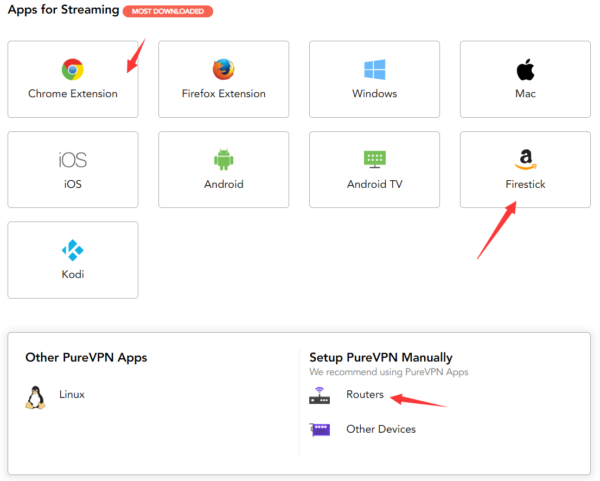The width and height of the screenshot is (600, 481).
Task: Click the Other PureVPN Apps heading
Action: coord(86,357)
